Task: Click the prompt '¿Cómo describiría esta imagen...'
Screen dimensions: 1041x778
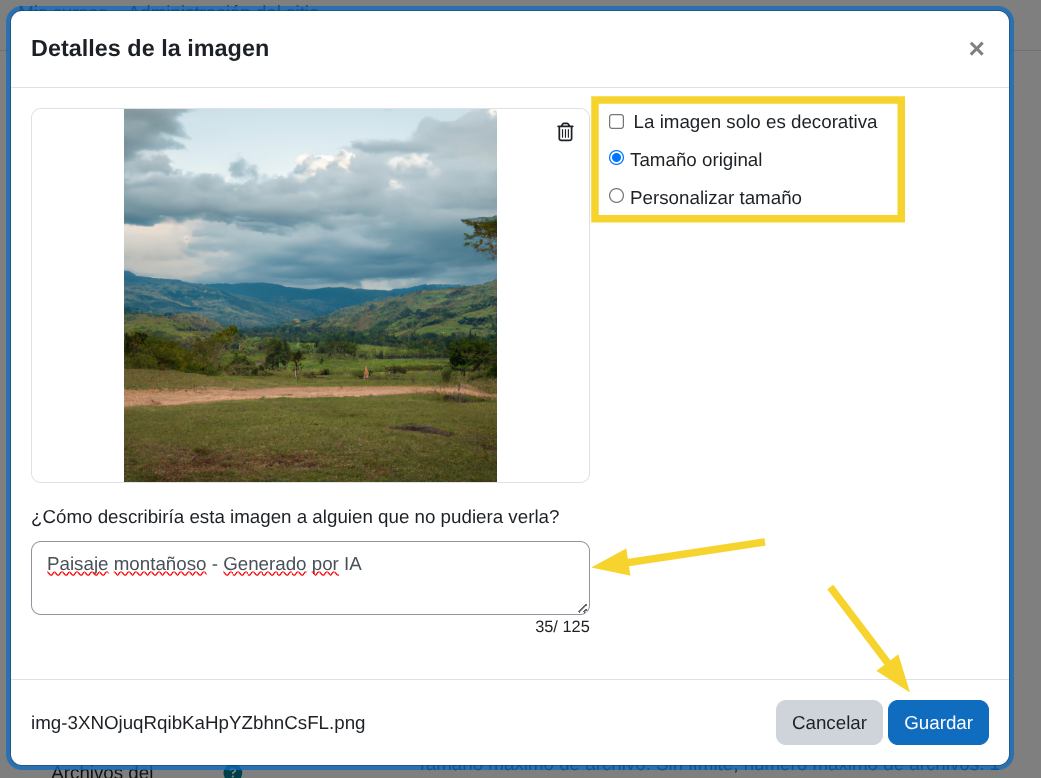Action: click(x=295, y=517)
